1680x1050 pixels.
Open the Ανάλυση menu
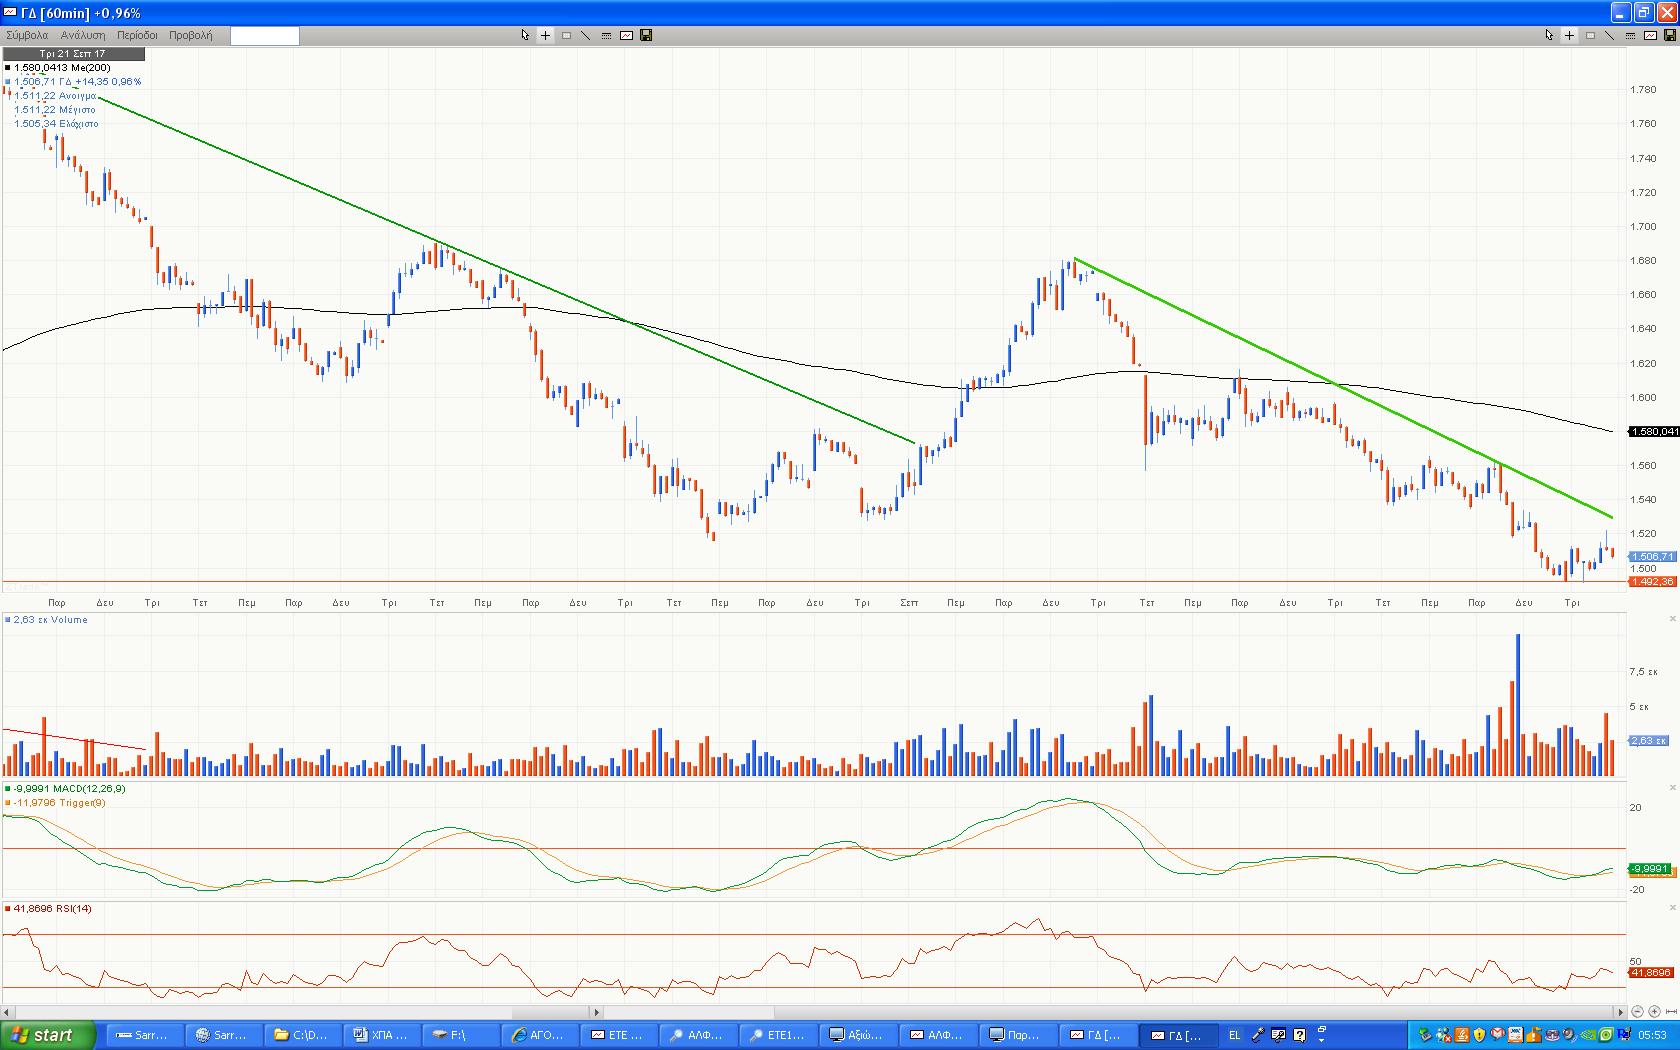pos(83,35)
